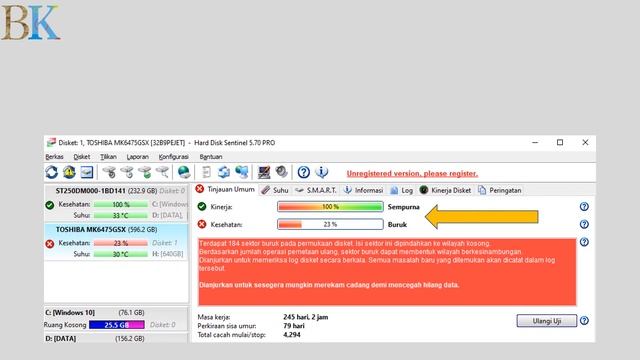Viewport: 640px width, 360px height.
Task: Click the Hard Disk Sentinel title bar icon
Action: tap(51, 142)
